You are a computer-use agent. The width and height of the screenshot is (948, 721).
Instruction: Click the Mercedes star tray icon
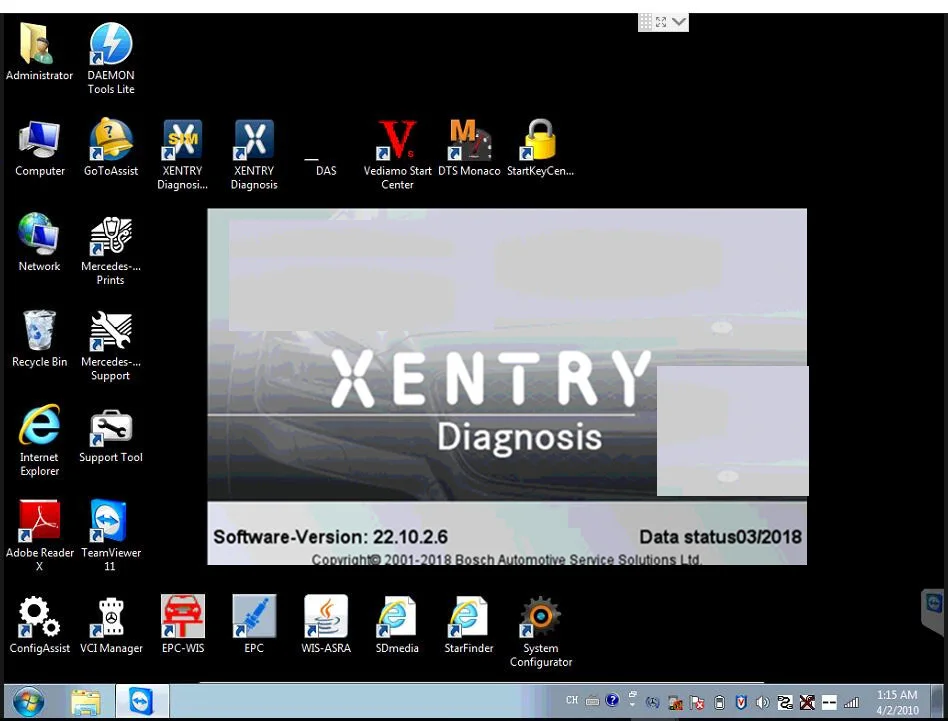tap(653, 702)
